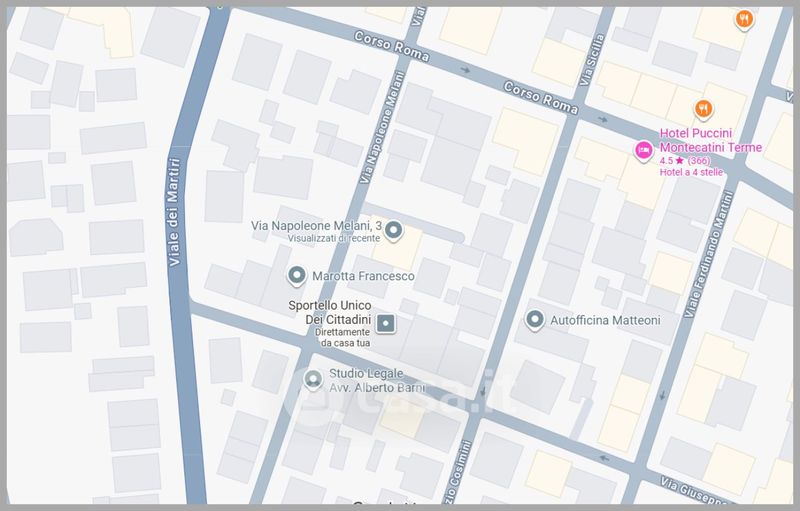Select the Studio Legale Alberto Barni pin

coord(313,379)
